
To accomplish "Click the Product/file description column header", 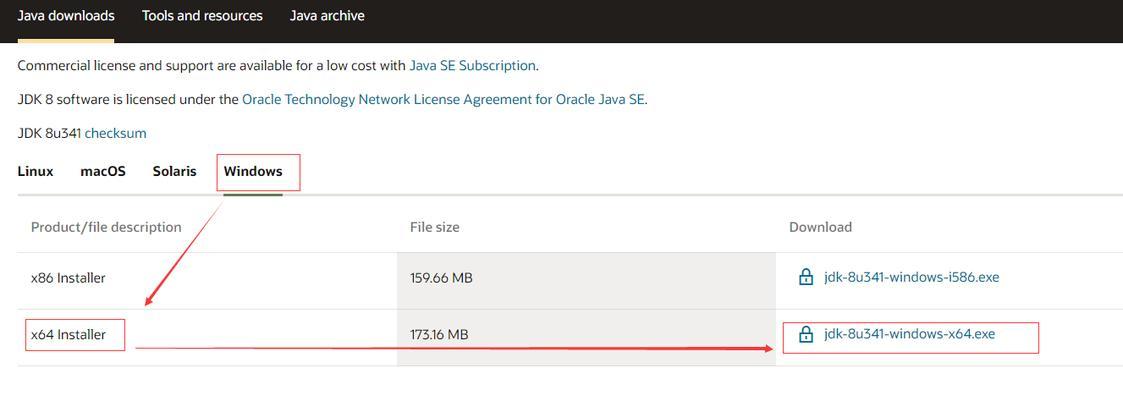I will 106,227.
